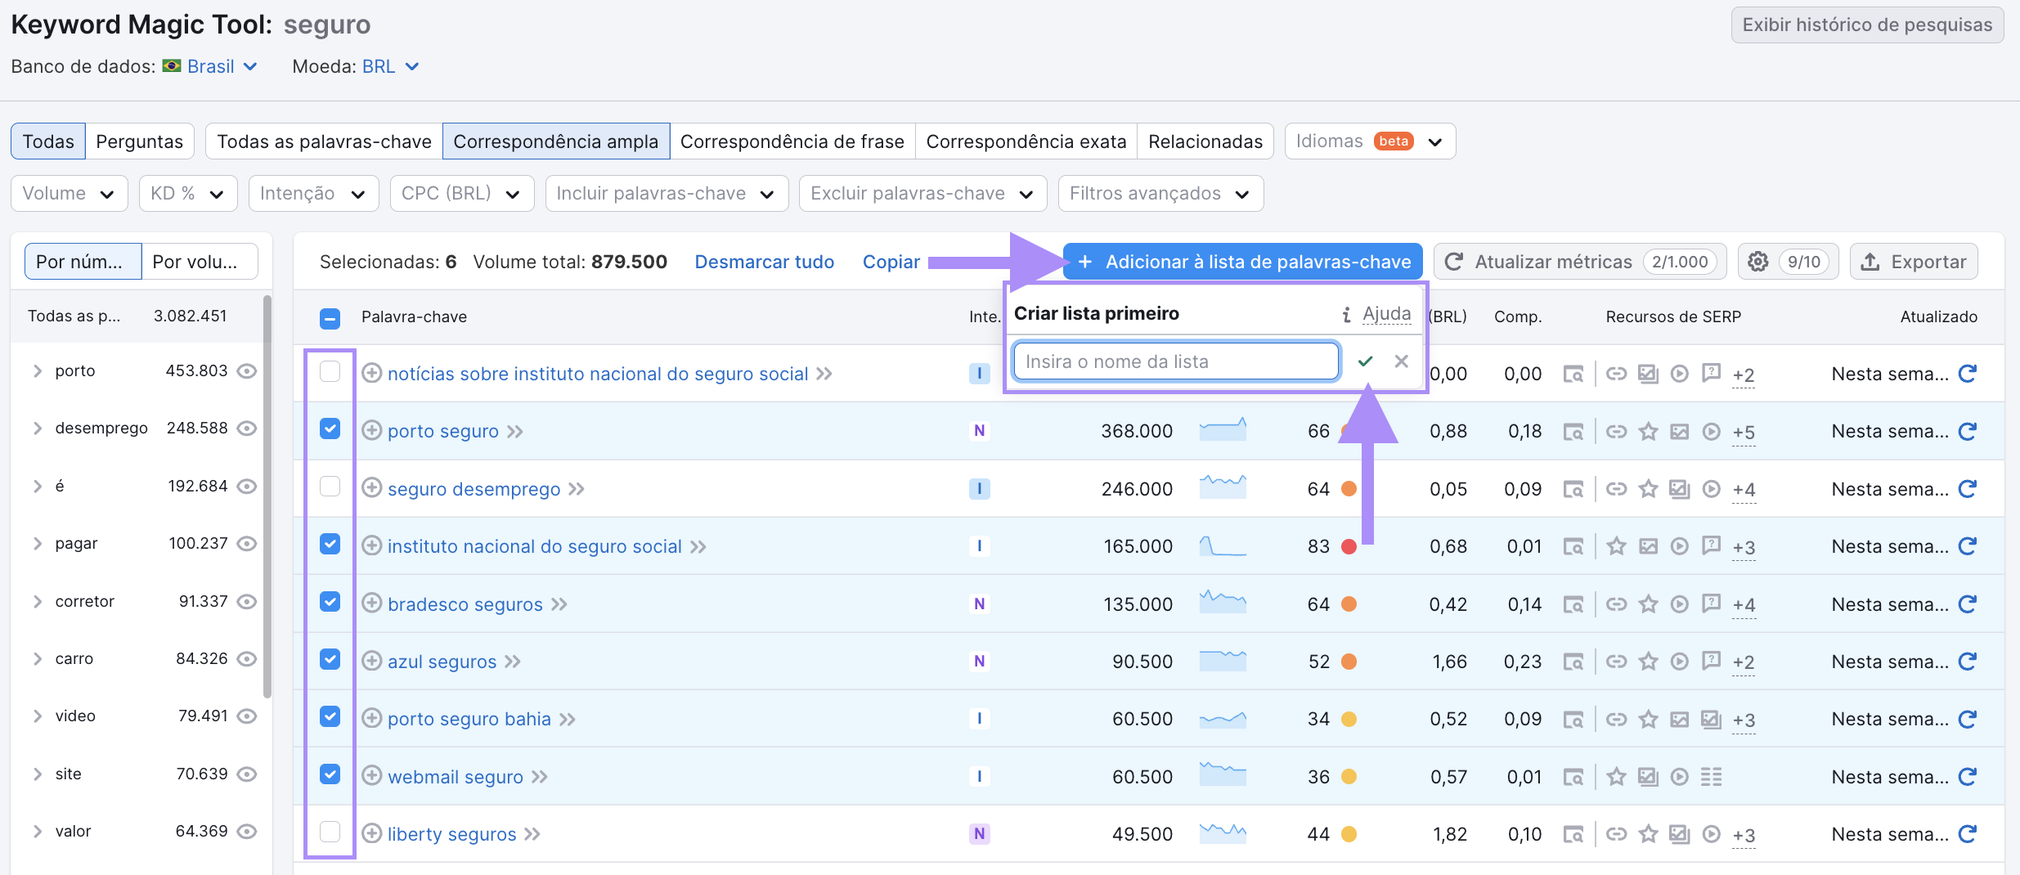2020x875 pixels.
Task: Click the yellow KD dot for porto seguro bahia
Action: coord(1349,719)
